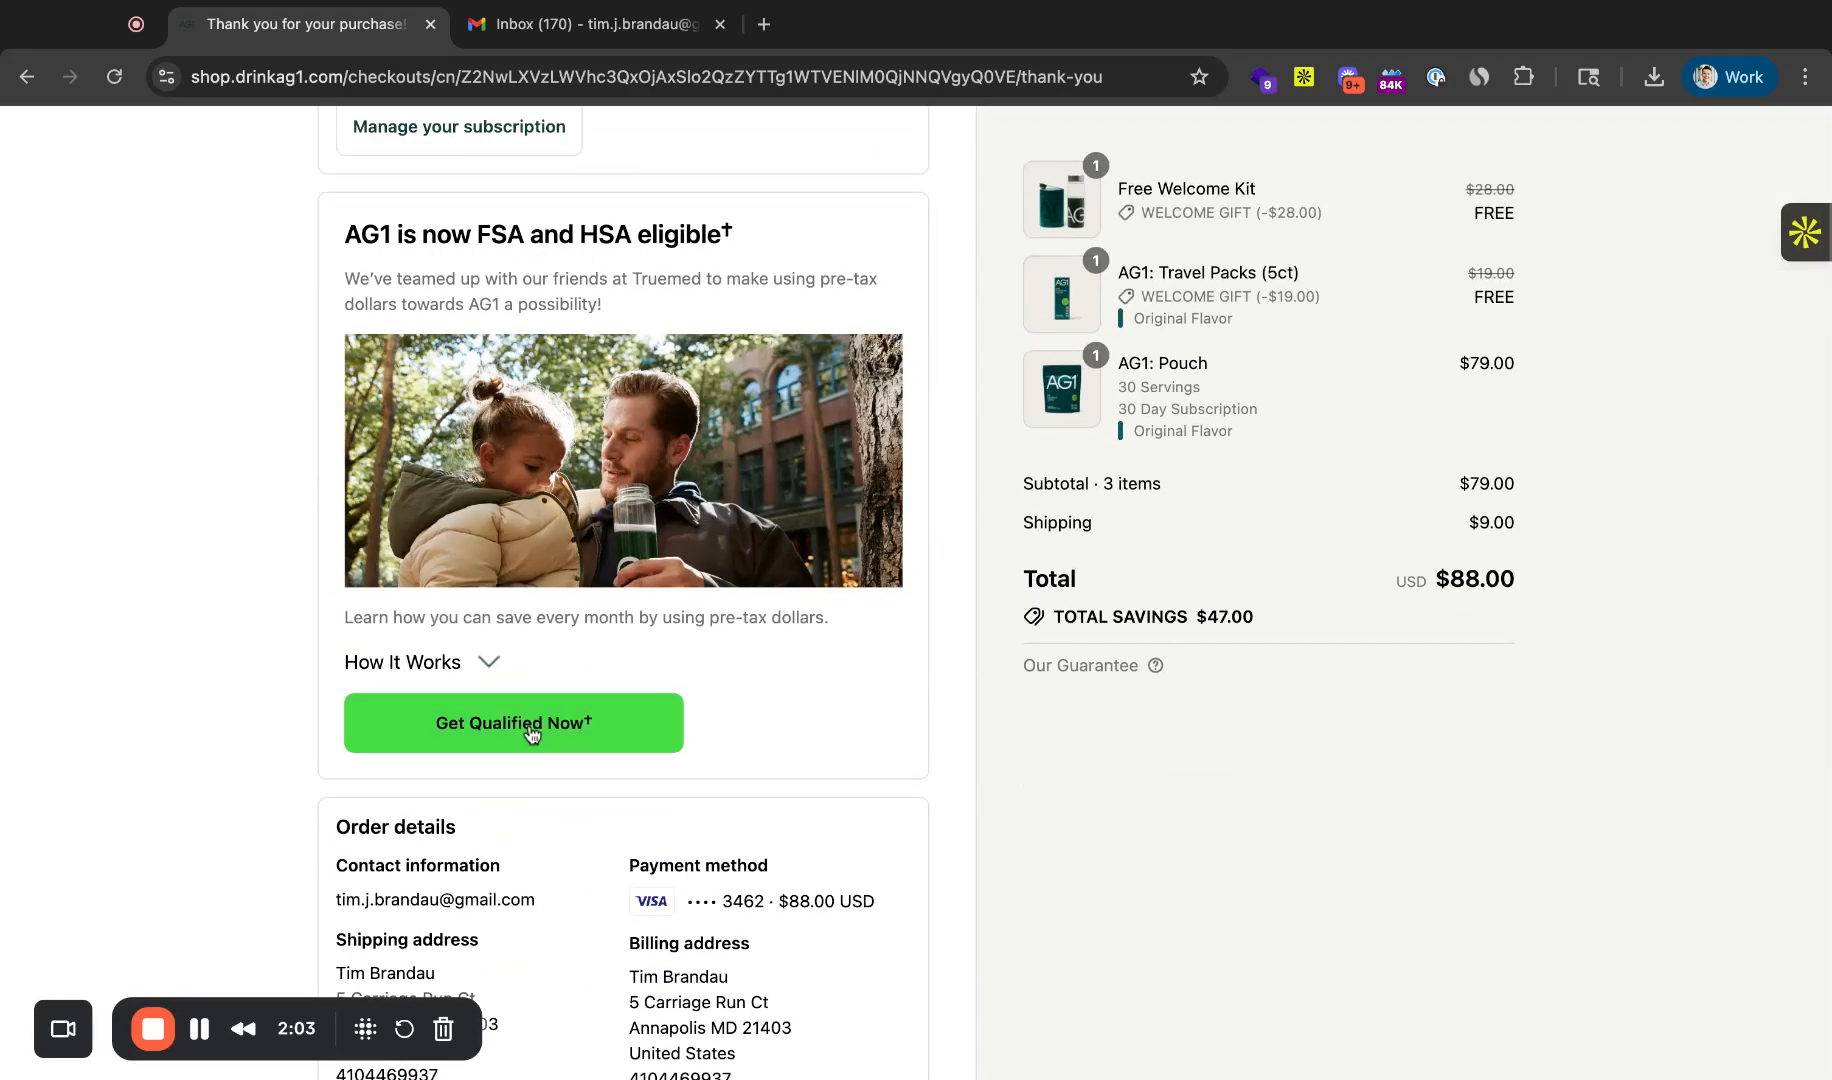
Task: Rewind the recording with the double-arrow icon
Action: 243,1028
